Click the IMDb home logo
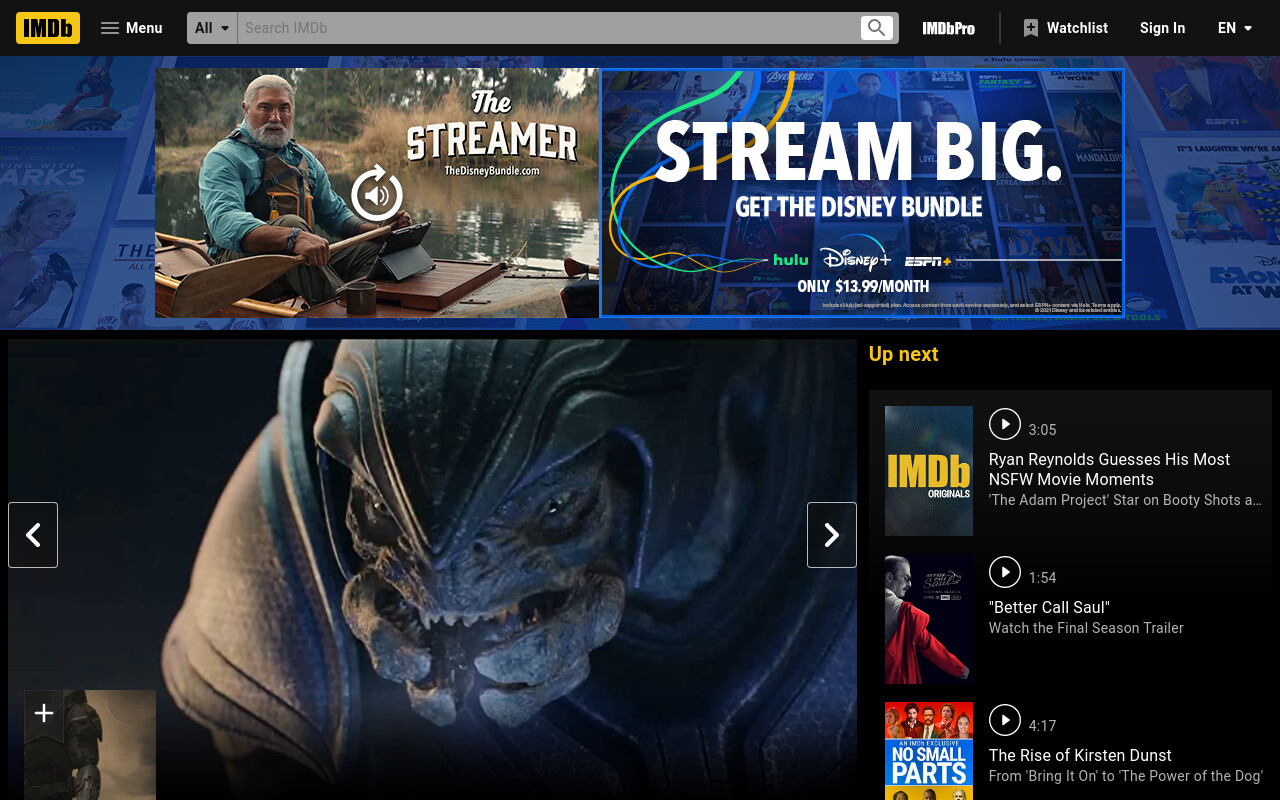The height and width of the screenshot is (800, 1280). (x=48, y=28)
